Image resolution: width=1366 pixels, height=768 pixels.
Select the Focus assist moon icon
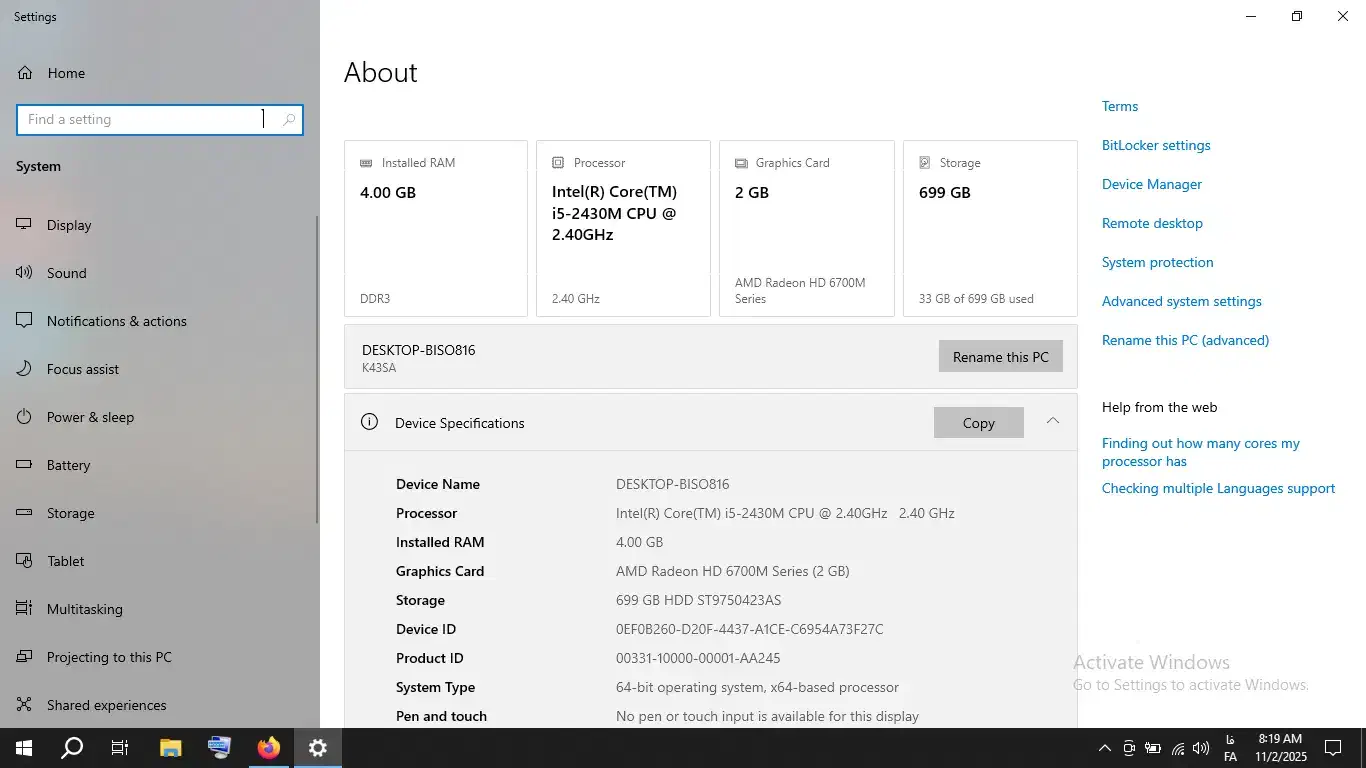(25, 369)
